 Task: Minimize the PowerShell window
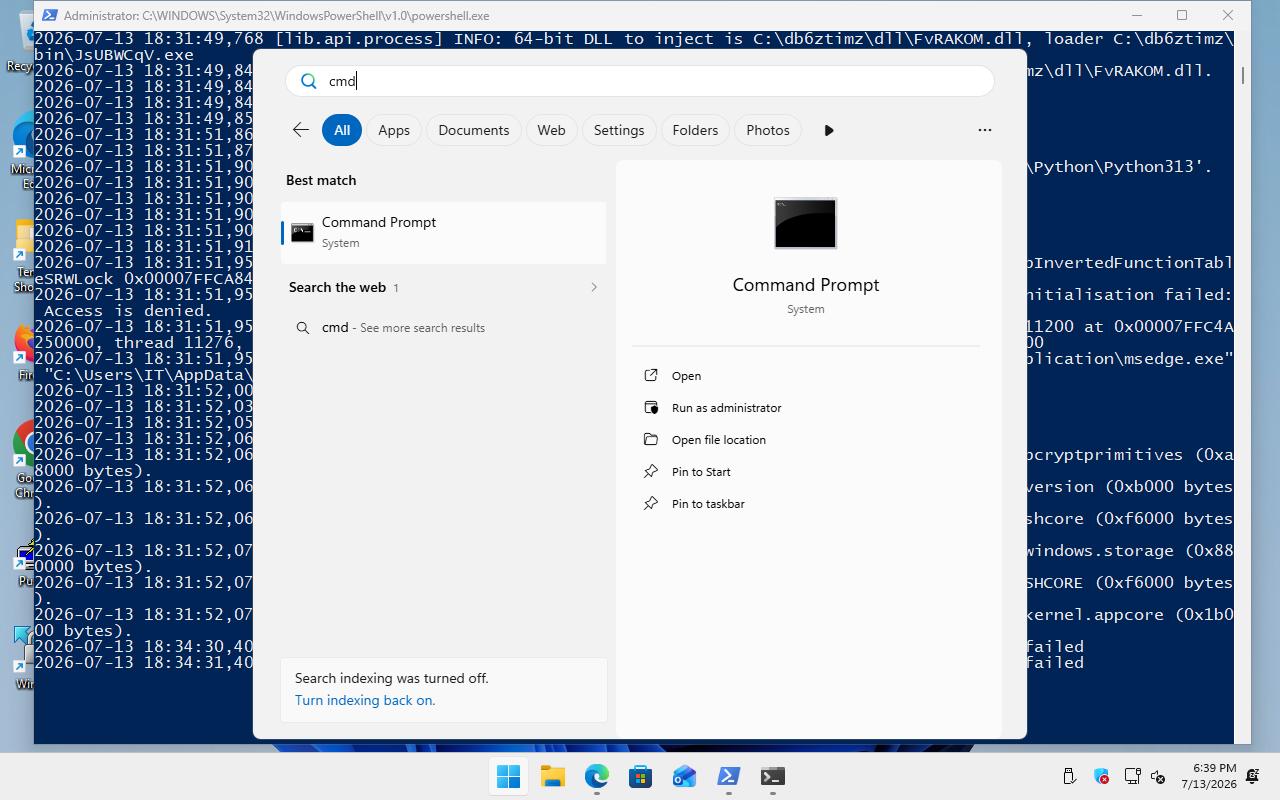[1137, 15]
